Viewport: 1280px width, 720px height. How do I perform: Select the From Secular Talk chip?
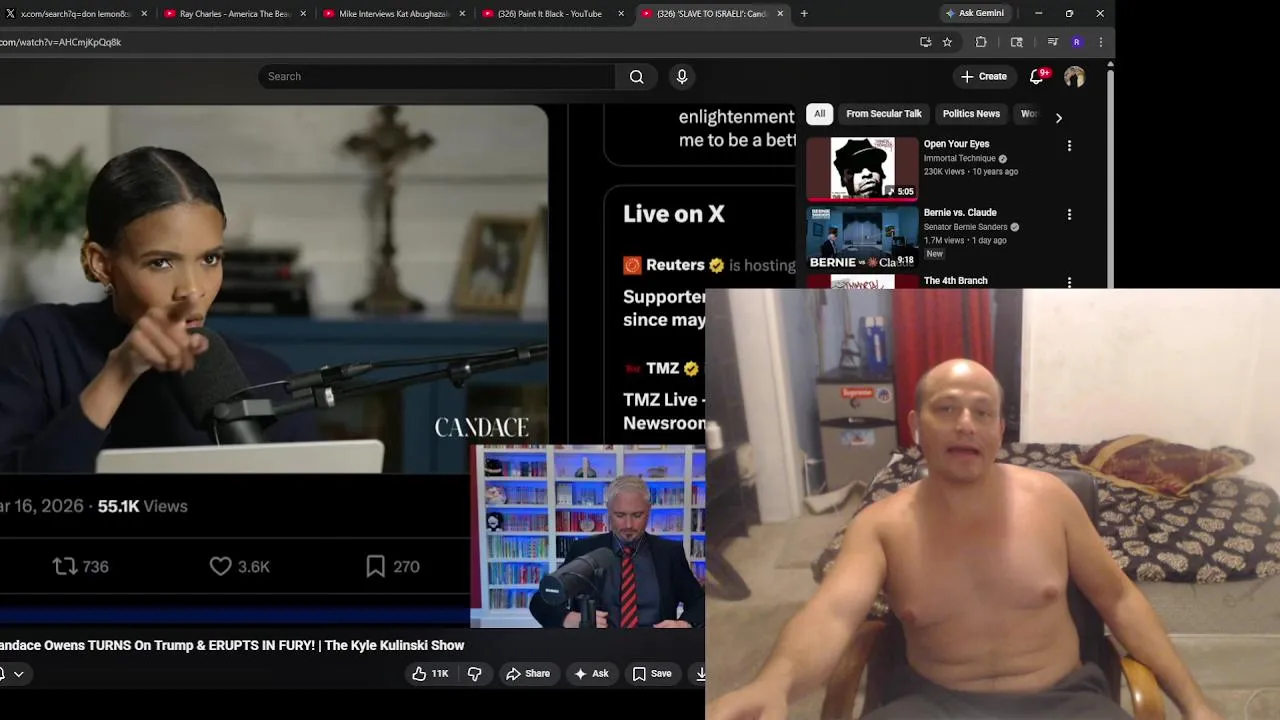click(x=884, y=114)
